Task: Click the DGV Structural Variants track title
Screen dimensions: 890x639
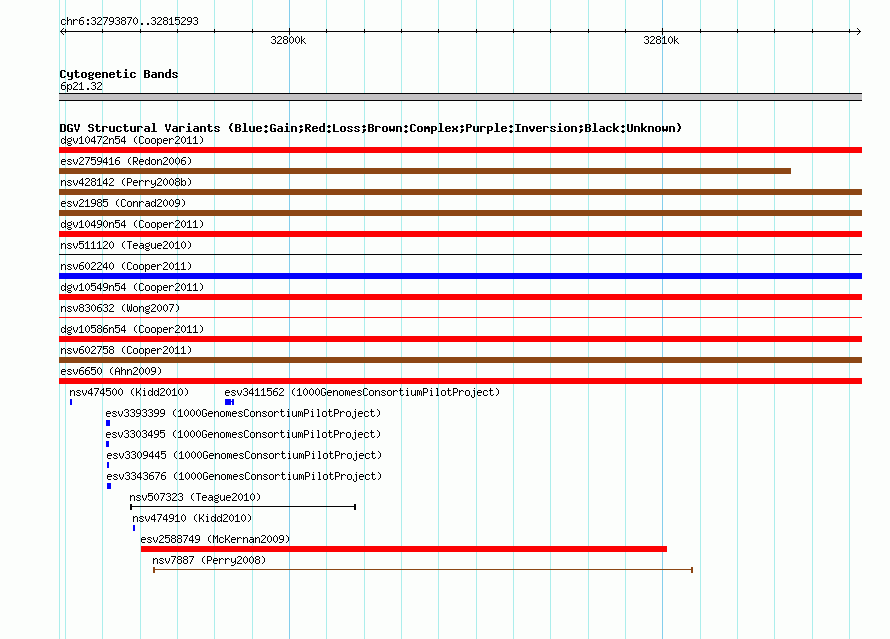Action: (371, 128)
